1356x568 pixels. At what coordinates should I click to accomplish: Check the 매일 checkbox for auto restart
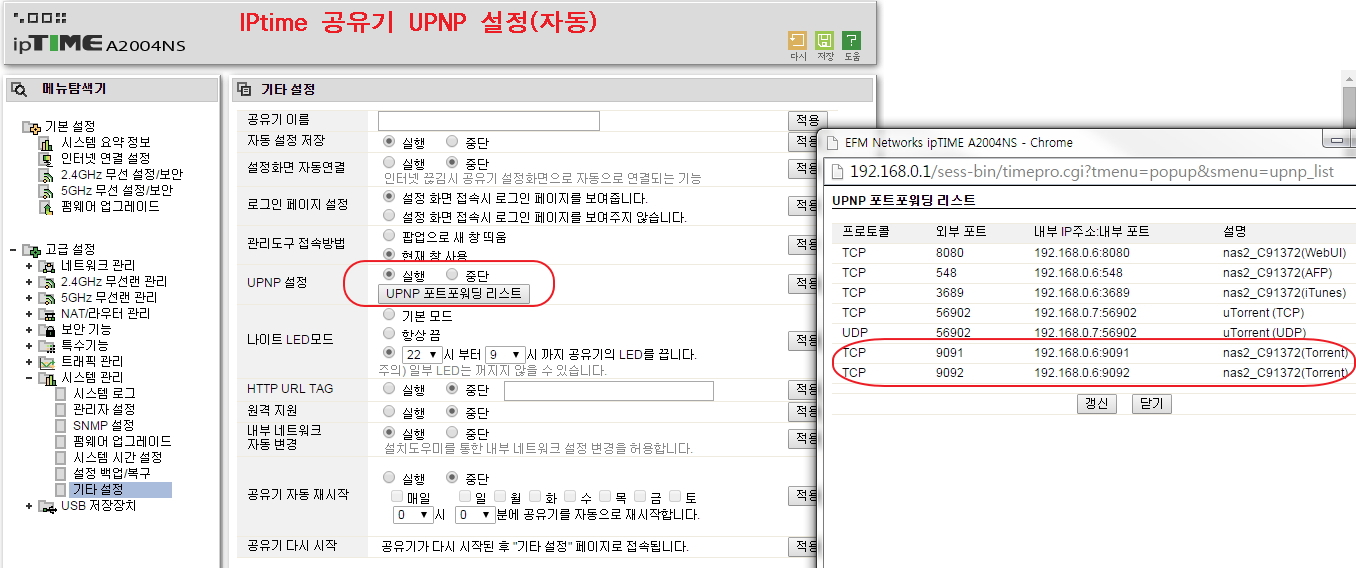(x=398, y=496)
